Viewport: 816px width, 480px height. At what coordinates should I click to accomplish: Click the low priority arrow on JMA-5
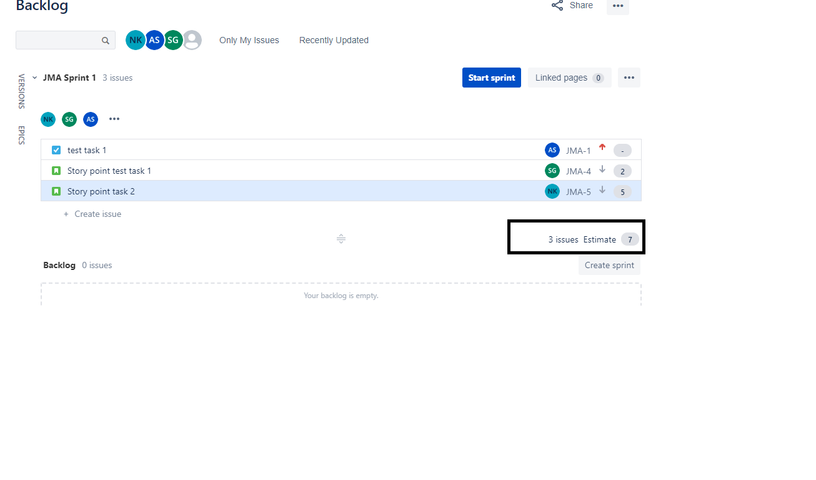[602, 190]
